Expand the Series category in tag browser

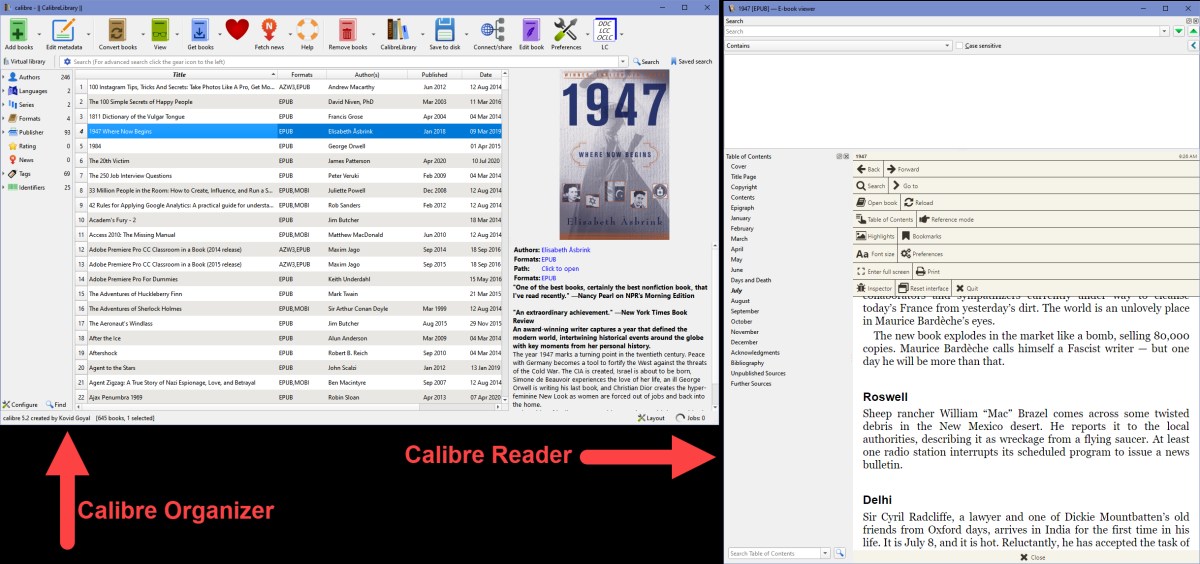[x=3, y=104]
